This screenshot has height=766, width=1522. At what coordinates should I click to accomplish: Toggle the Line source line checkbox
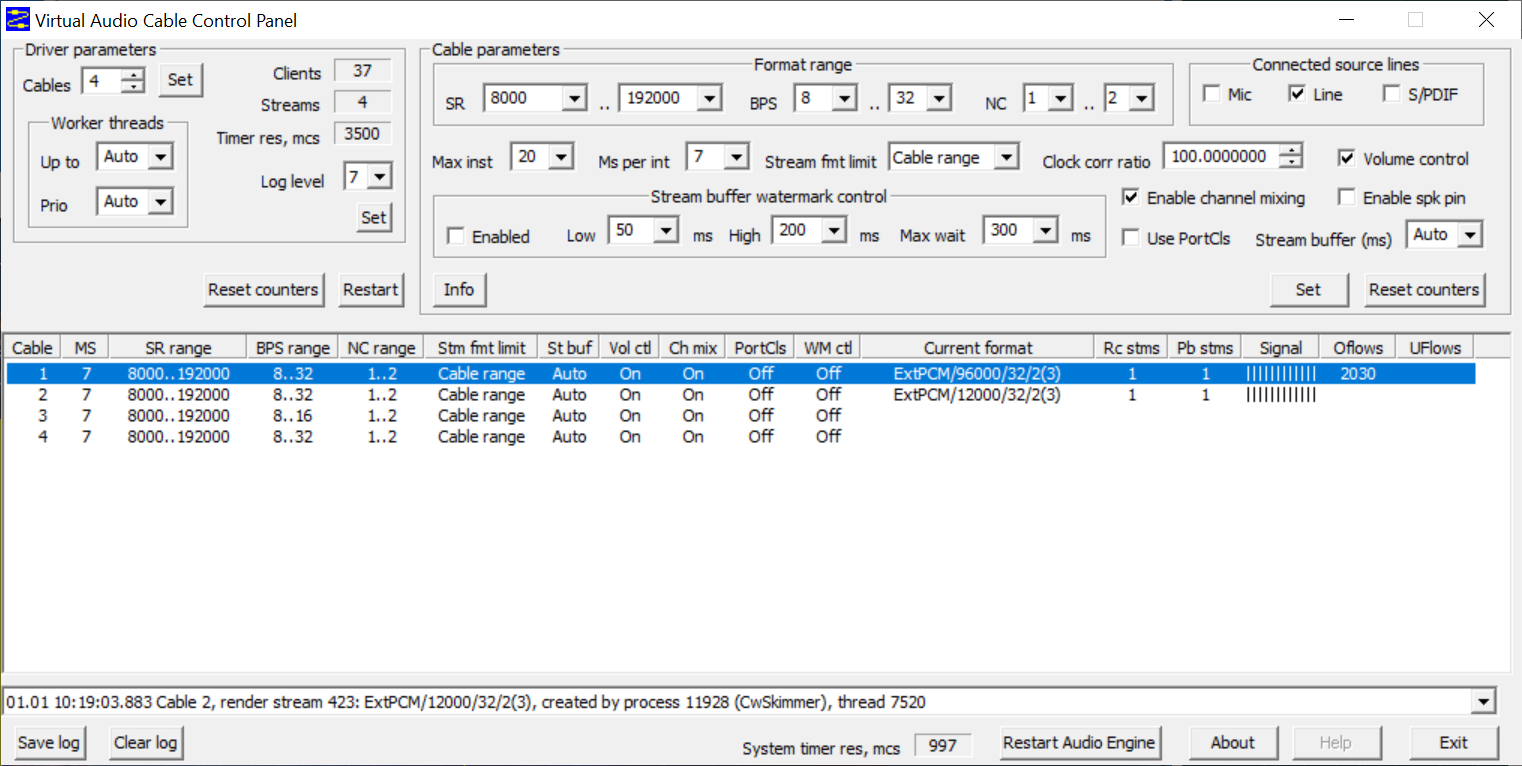coord(1297,94)
